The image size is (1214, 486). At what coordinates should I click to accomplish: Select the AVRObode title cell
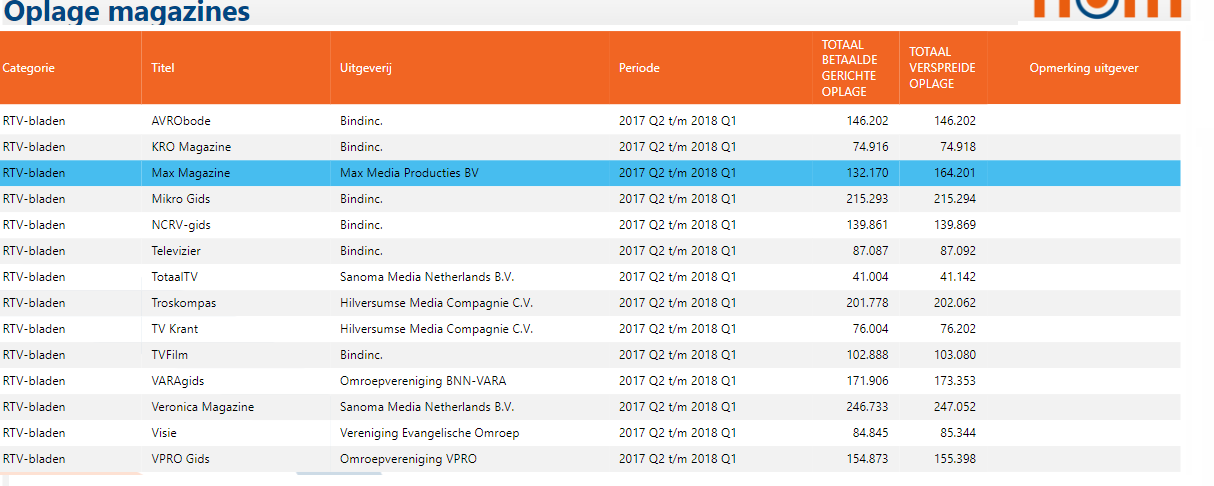point(181,121)
